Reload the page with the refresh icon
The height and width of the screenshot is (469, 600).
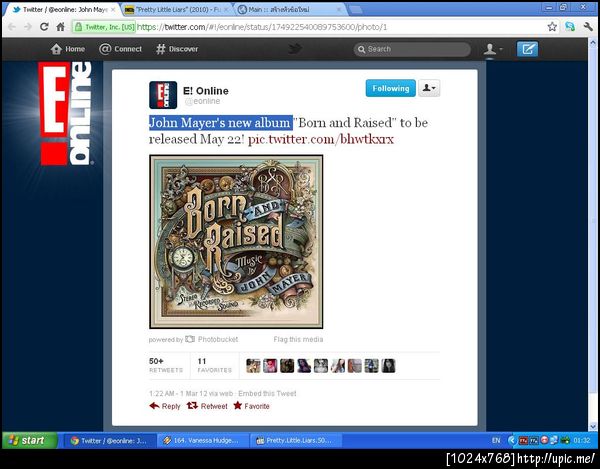44,27
